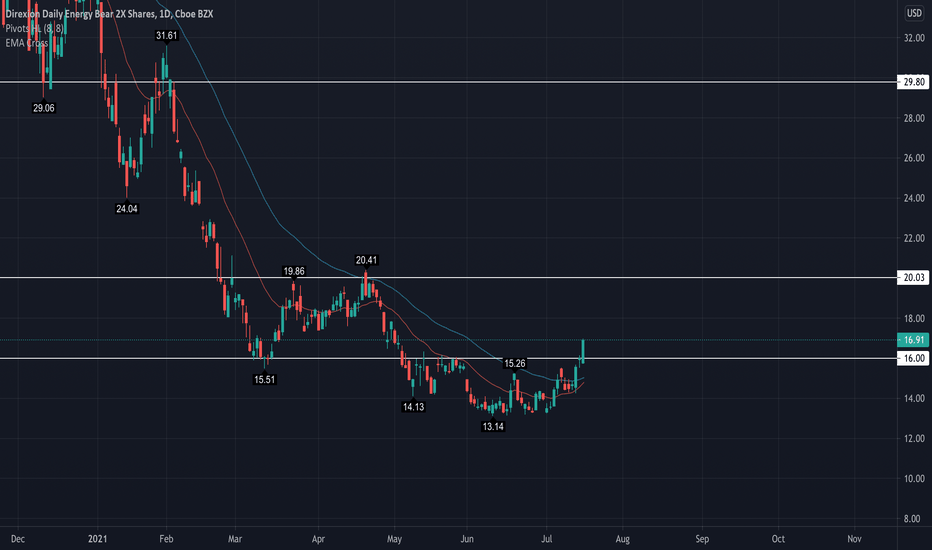The width and height of the screenshot is (932, 550).
Task: Click the 16.00 horizontal line price label
Action: (x=913, y=358)
